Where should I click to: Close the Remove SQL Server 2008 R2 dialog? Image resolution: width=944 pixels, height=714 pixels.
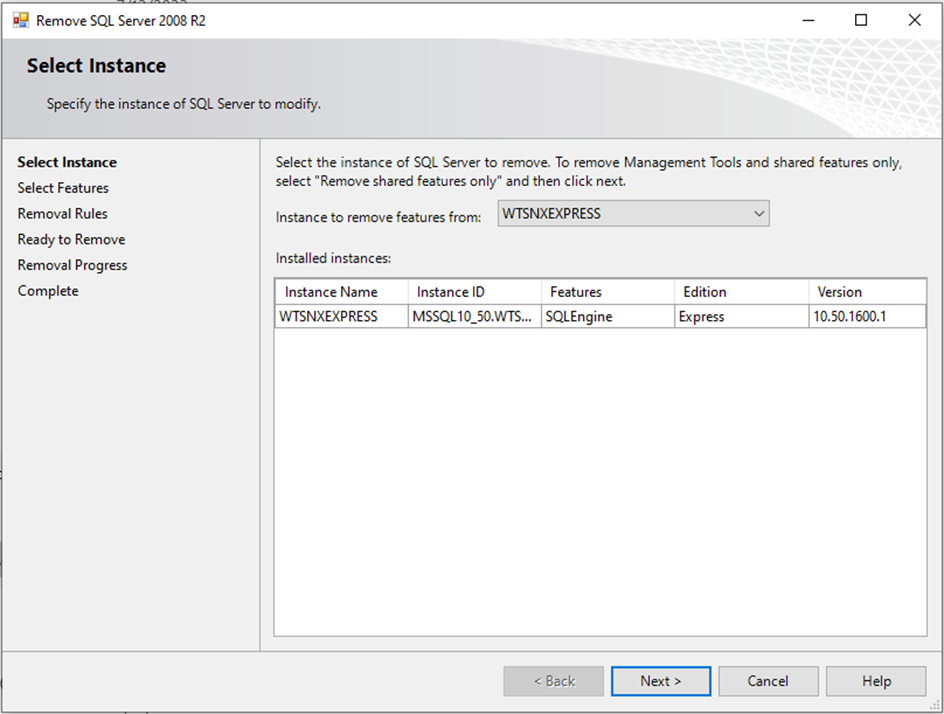click(914, 20)
